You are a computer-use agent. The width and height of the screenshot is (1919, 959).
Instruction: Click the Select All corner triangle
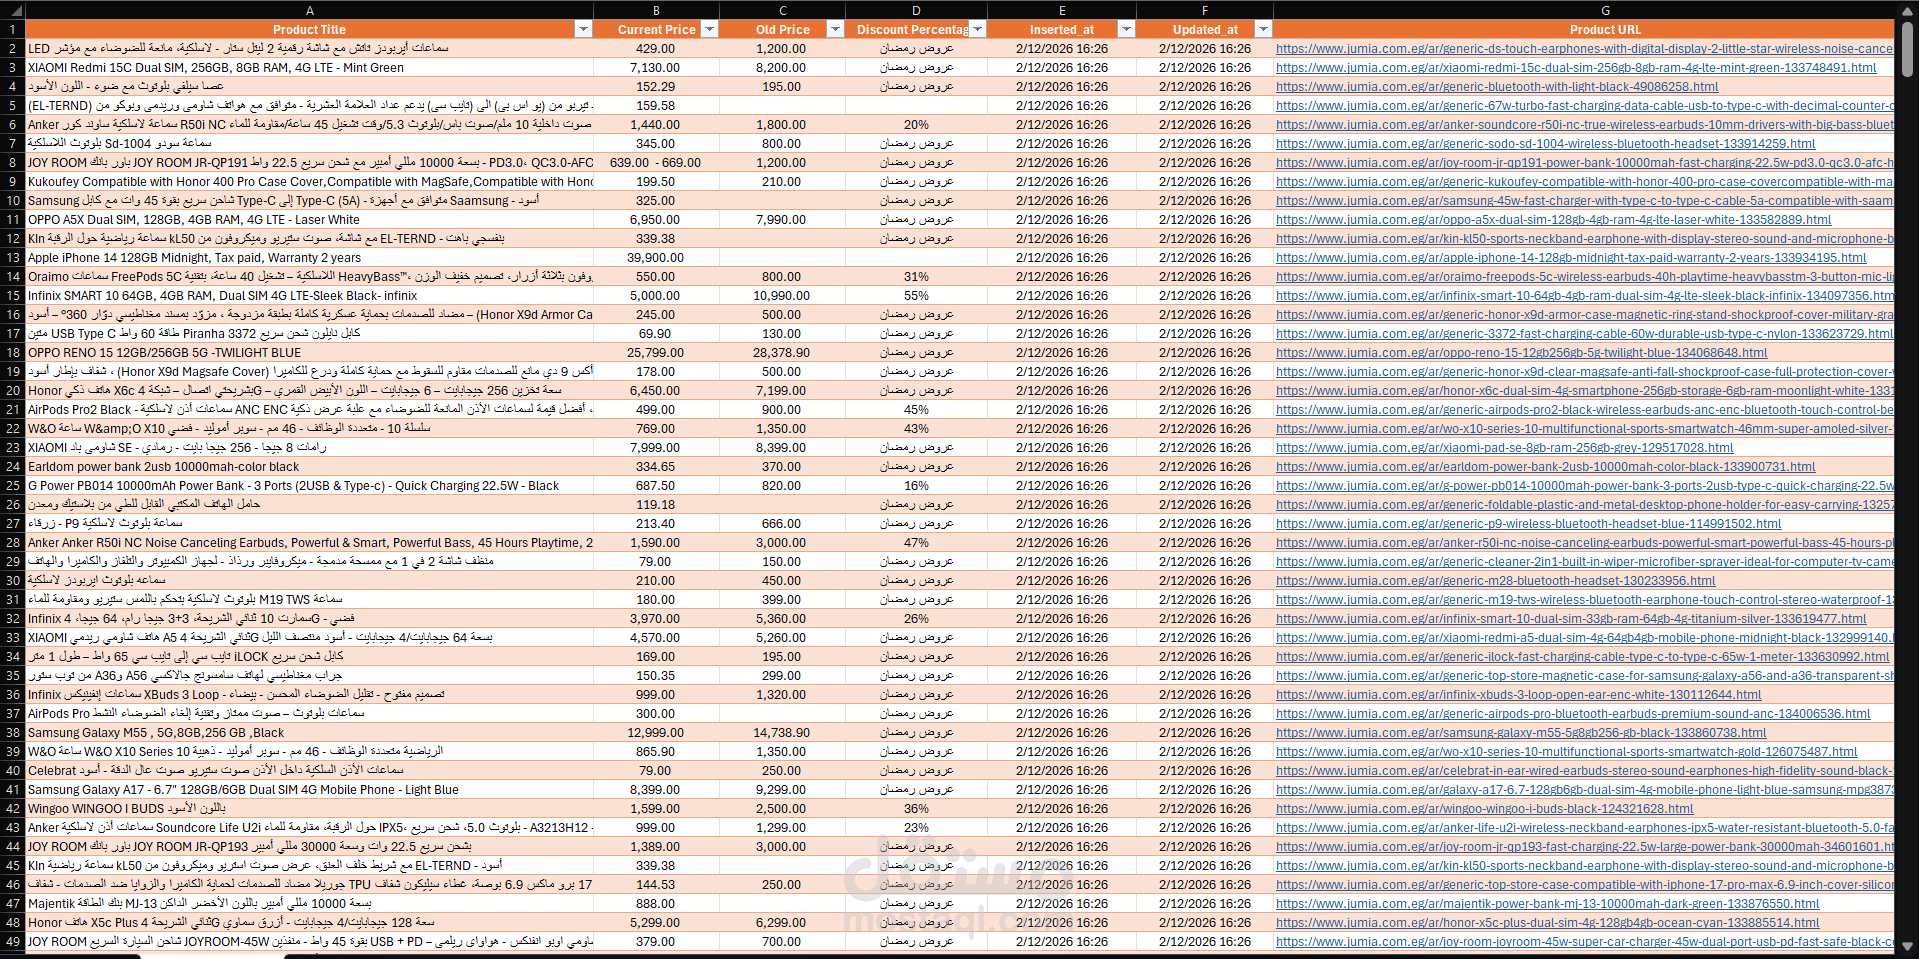pyautogui.click(x=13, y=10)
